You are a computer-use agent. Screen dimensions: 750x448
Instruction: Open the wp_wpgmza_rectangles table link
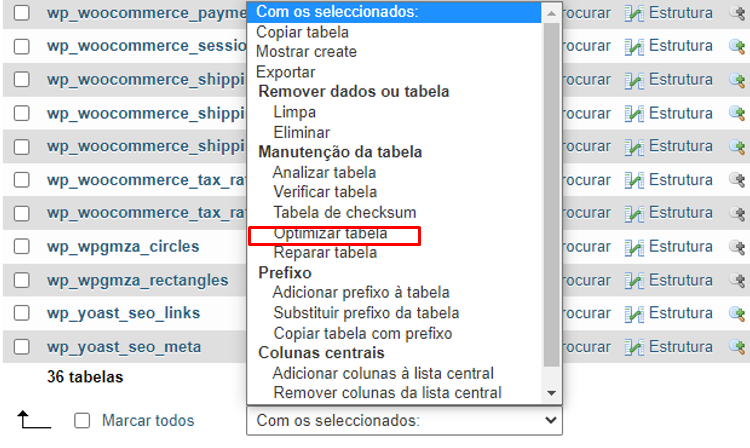coord(137,280)
